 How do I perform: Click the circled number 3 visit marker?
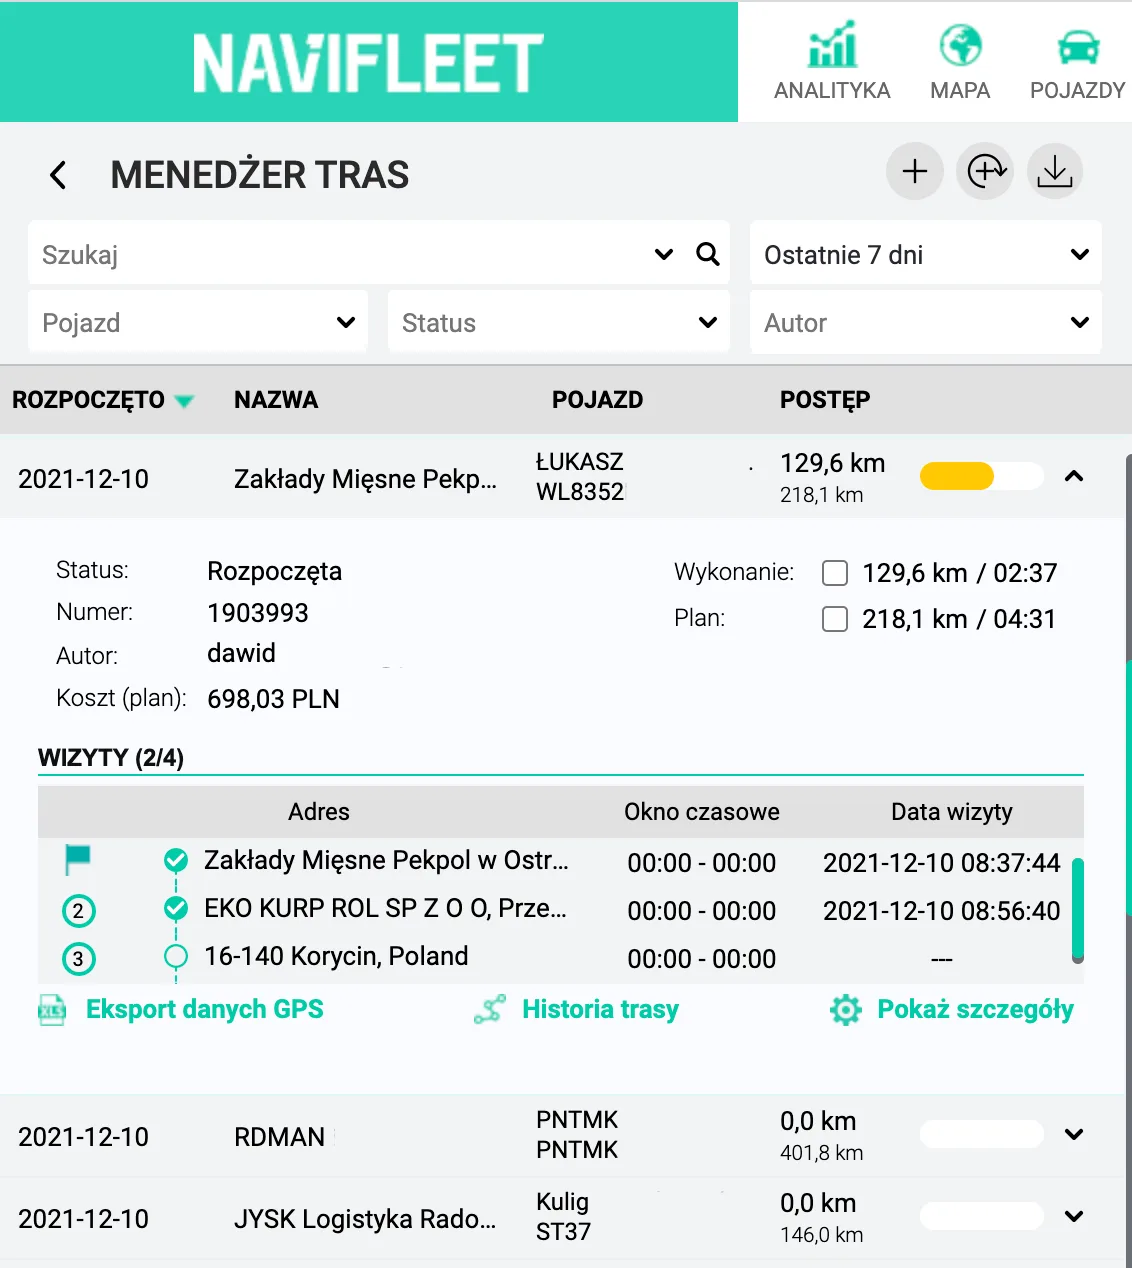pos(78,959)
